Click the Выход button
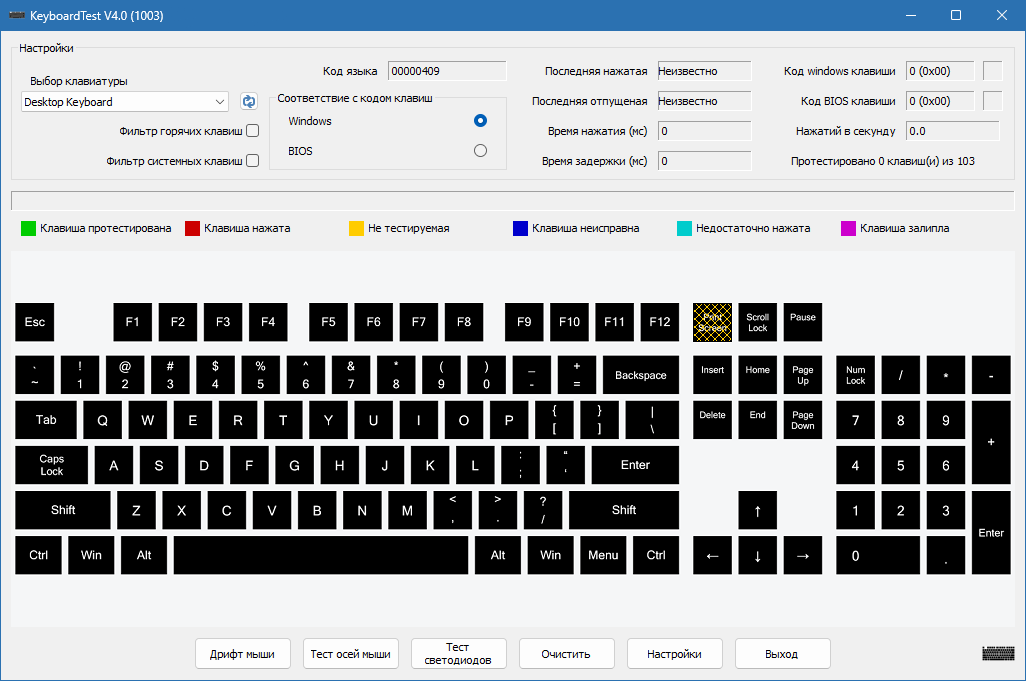Screen dimensions: 1026x681 click(x=782, y=654)
